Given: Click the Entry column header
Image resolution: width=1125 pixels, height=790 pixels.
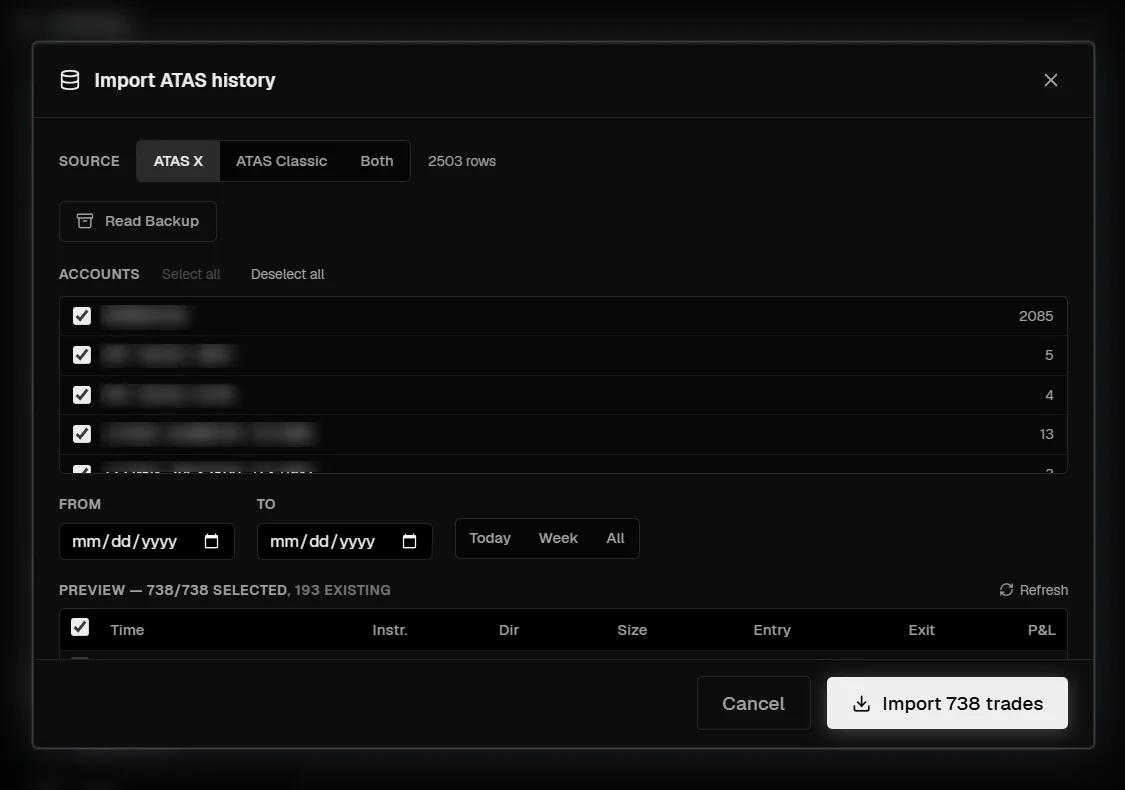Looking at the screenshot, I should click(x=772, y=630).
